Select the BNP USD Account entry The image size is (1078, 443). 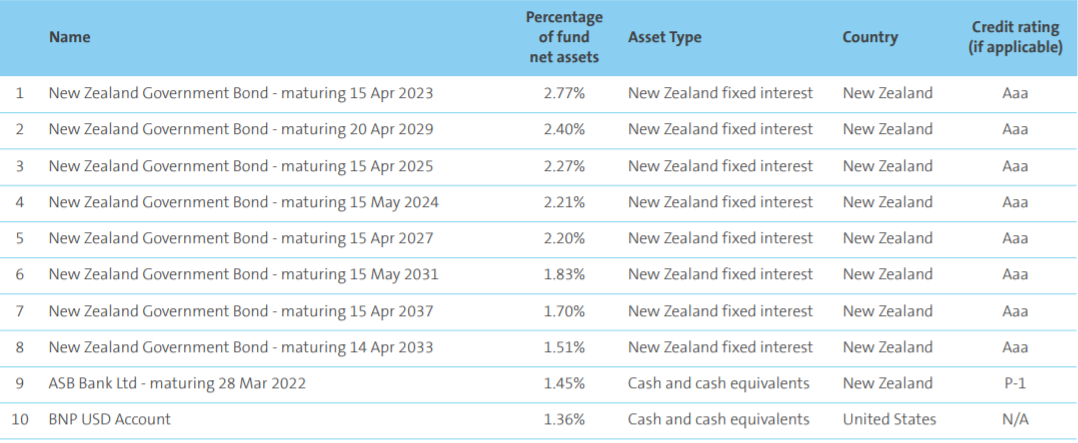[x=110, y=419]
